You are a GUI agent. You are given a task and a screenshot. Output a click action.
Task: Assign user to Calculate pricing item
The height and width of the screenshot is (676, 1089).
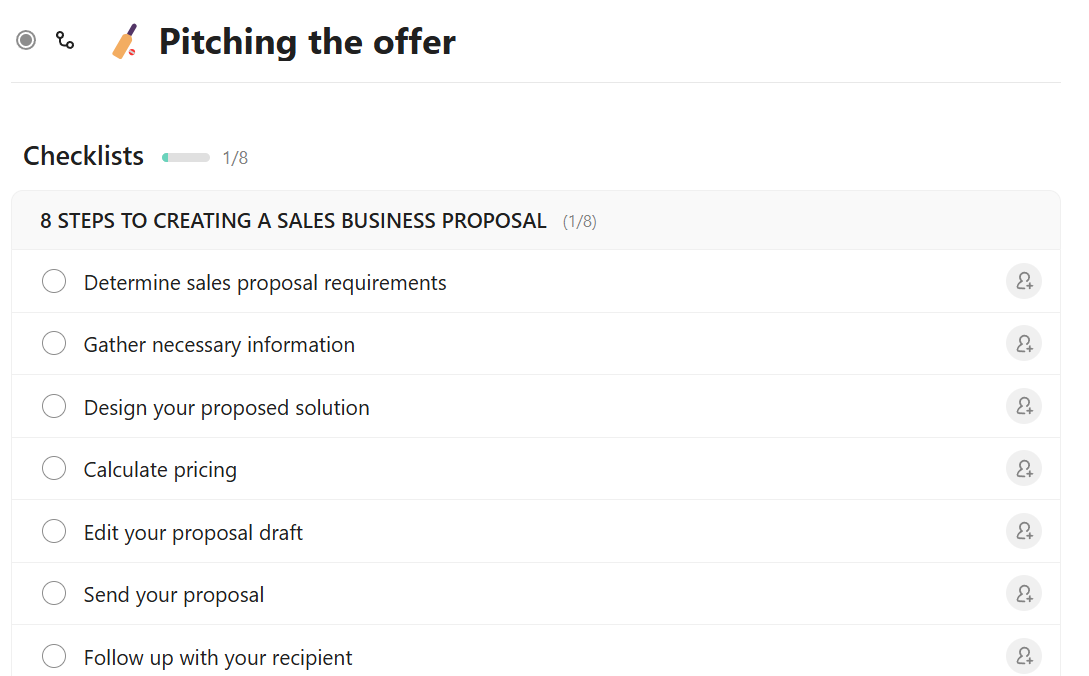point(1023,469)
